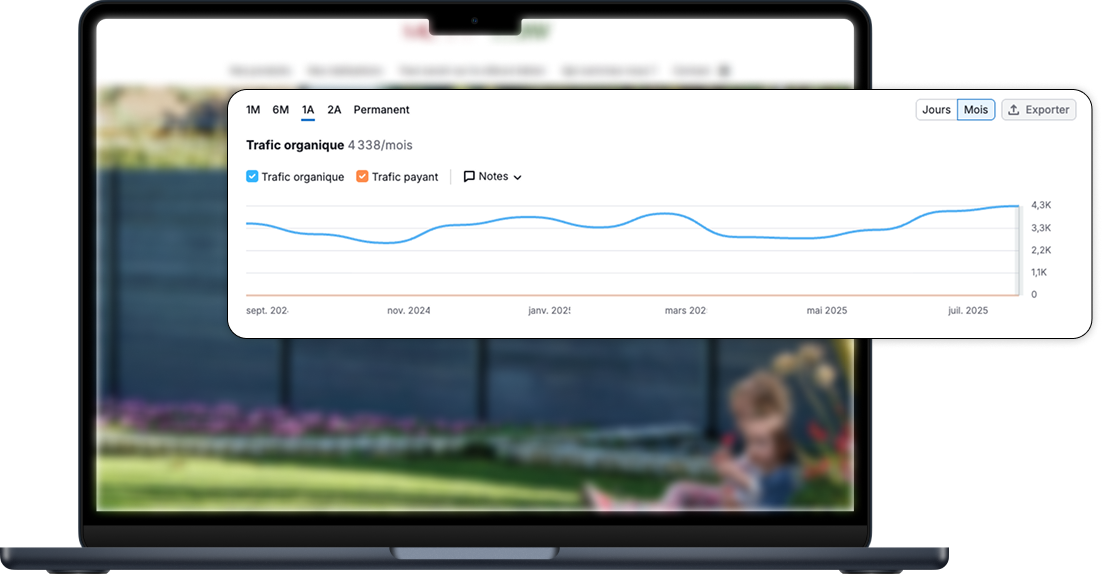Click the Trafic organique 4 338/mois heading
Viewport: 1103px width, 574px height.
click(329, 145)
